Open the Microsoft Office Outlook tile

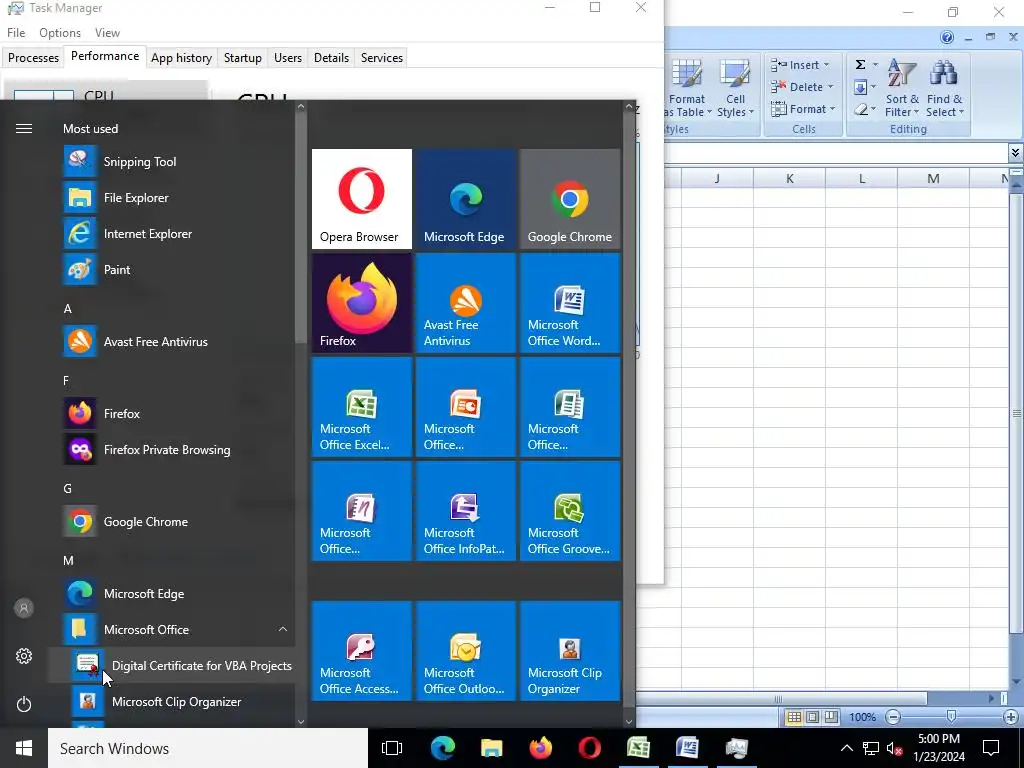pyautogui.click(x=466, y=651)
